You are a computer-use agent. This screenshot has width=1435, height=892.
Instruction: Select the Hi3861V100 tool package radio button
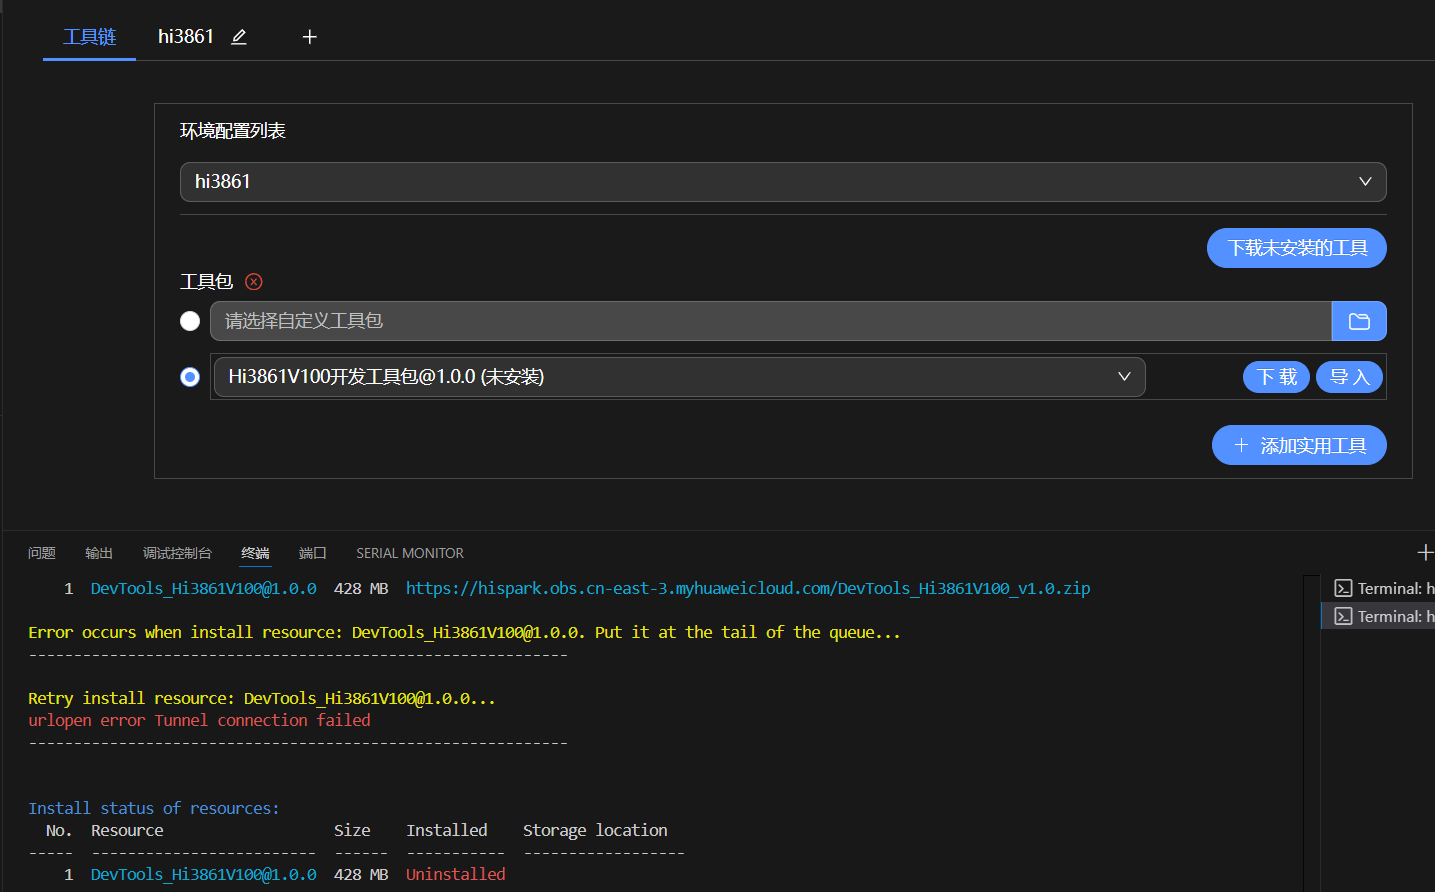(x=190, y=377)
